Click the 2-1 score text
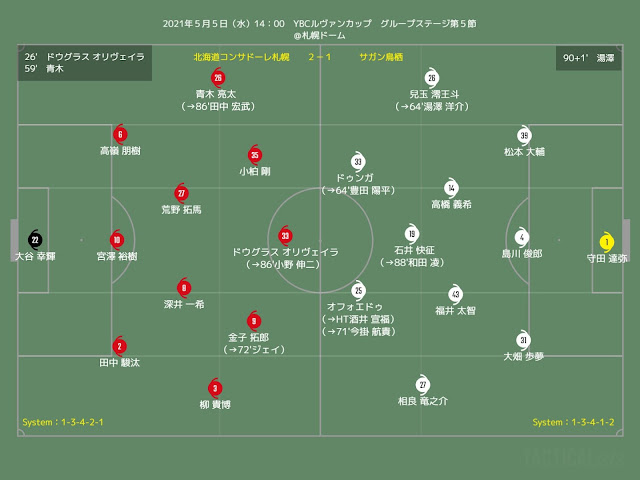The height and width of the screenshot is (480, 640). [320, 57]
